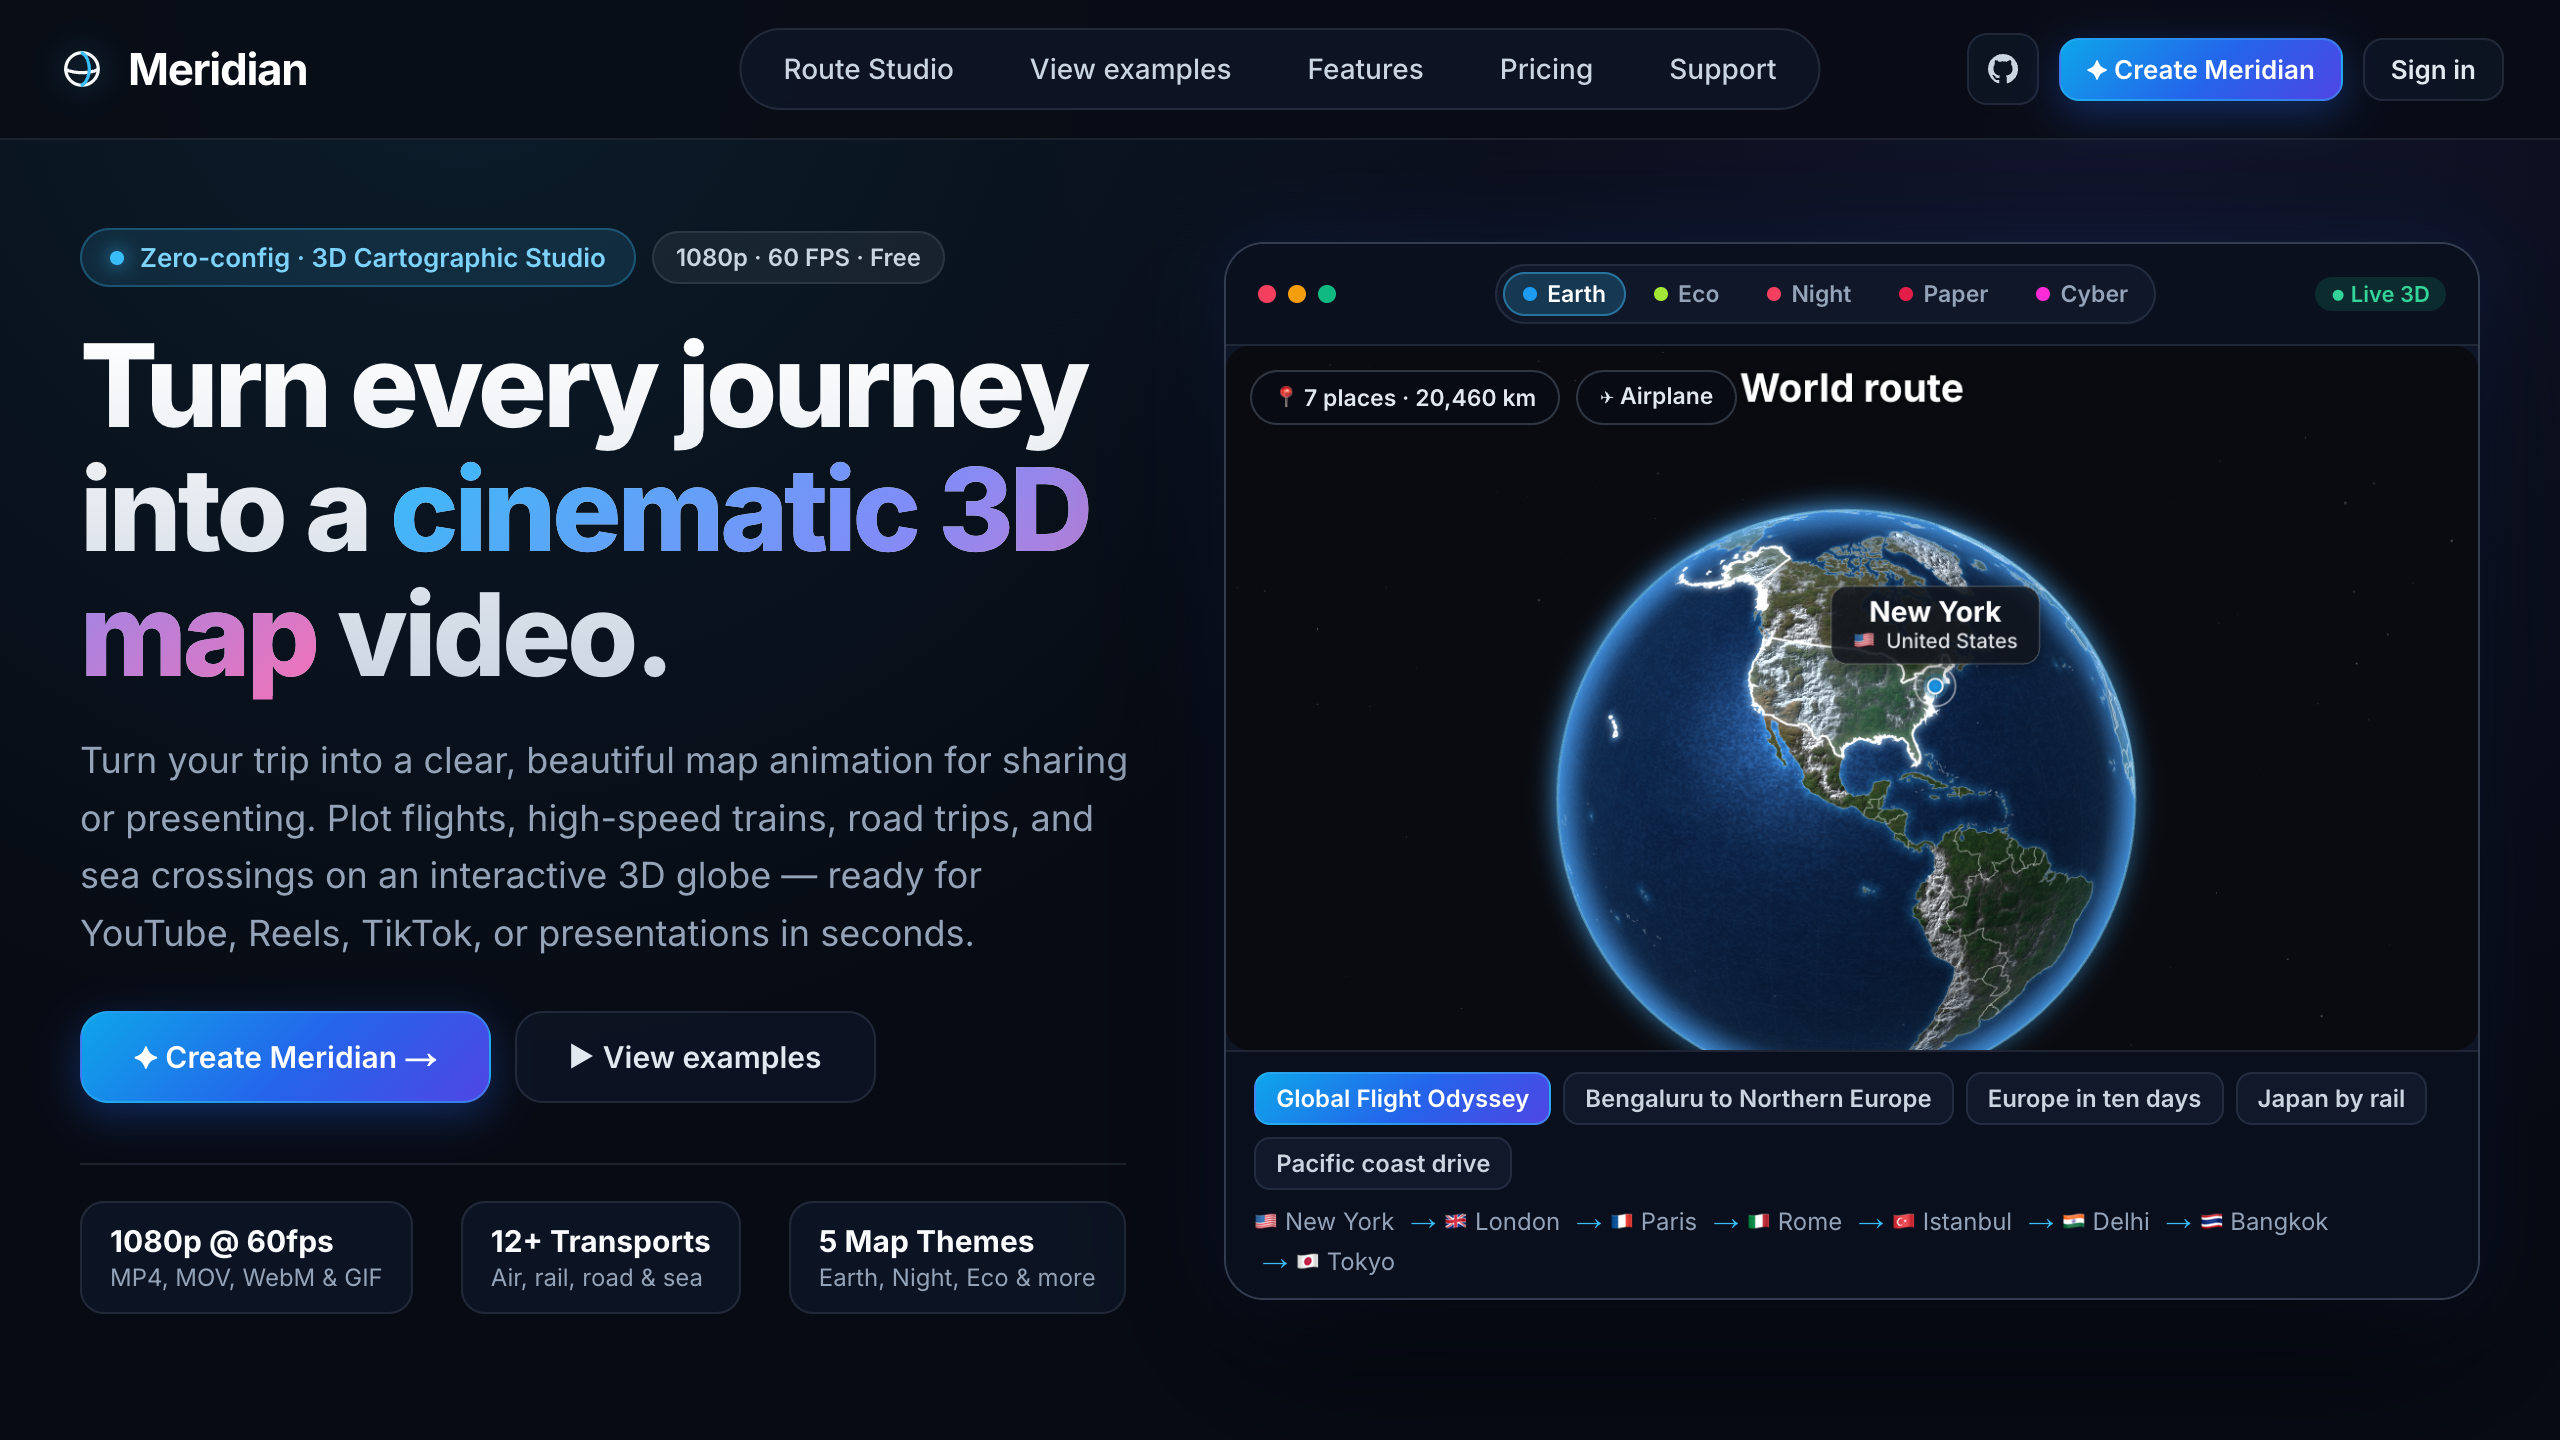Image resolution: width=2560 pixels, height=1440 pixels.
Task: Open the Features nav item
Action: (1365, 69)
